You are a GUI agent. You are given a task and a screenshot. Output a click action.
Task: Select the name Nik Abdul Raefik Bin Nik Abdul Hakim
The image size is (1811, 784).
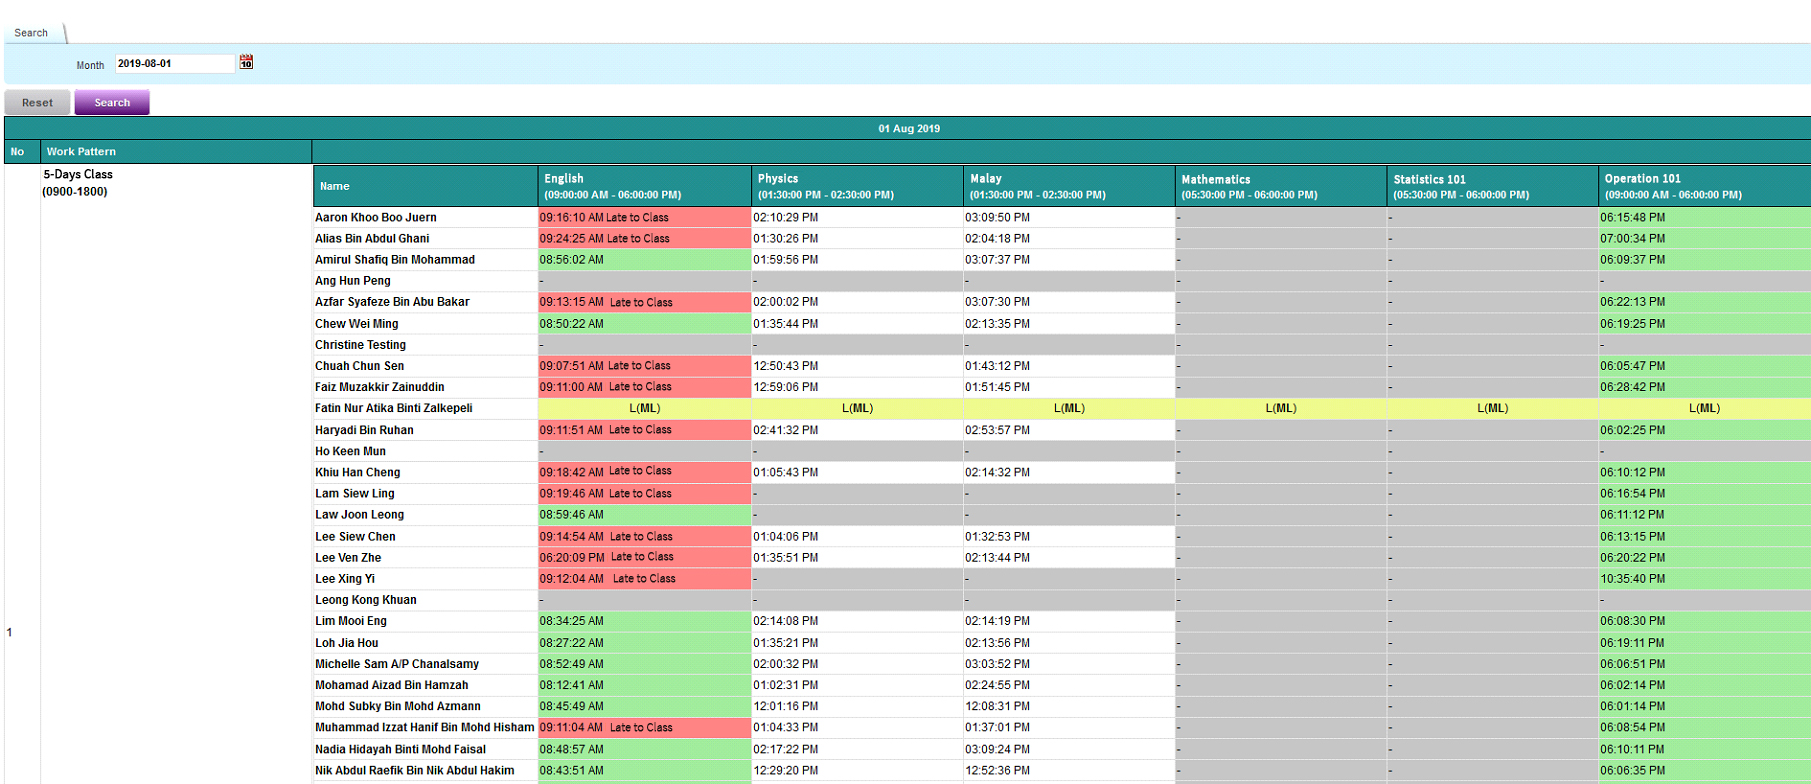click(414, 770)
